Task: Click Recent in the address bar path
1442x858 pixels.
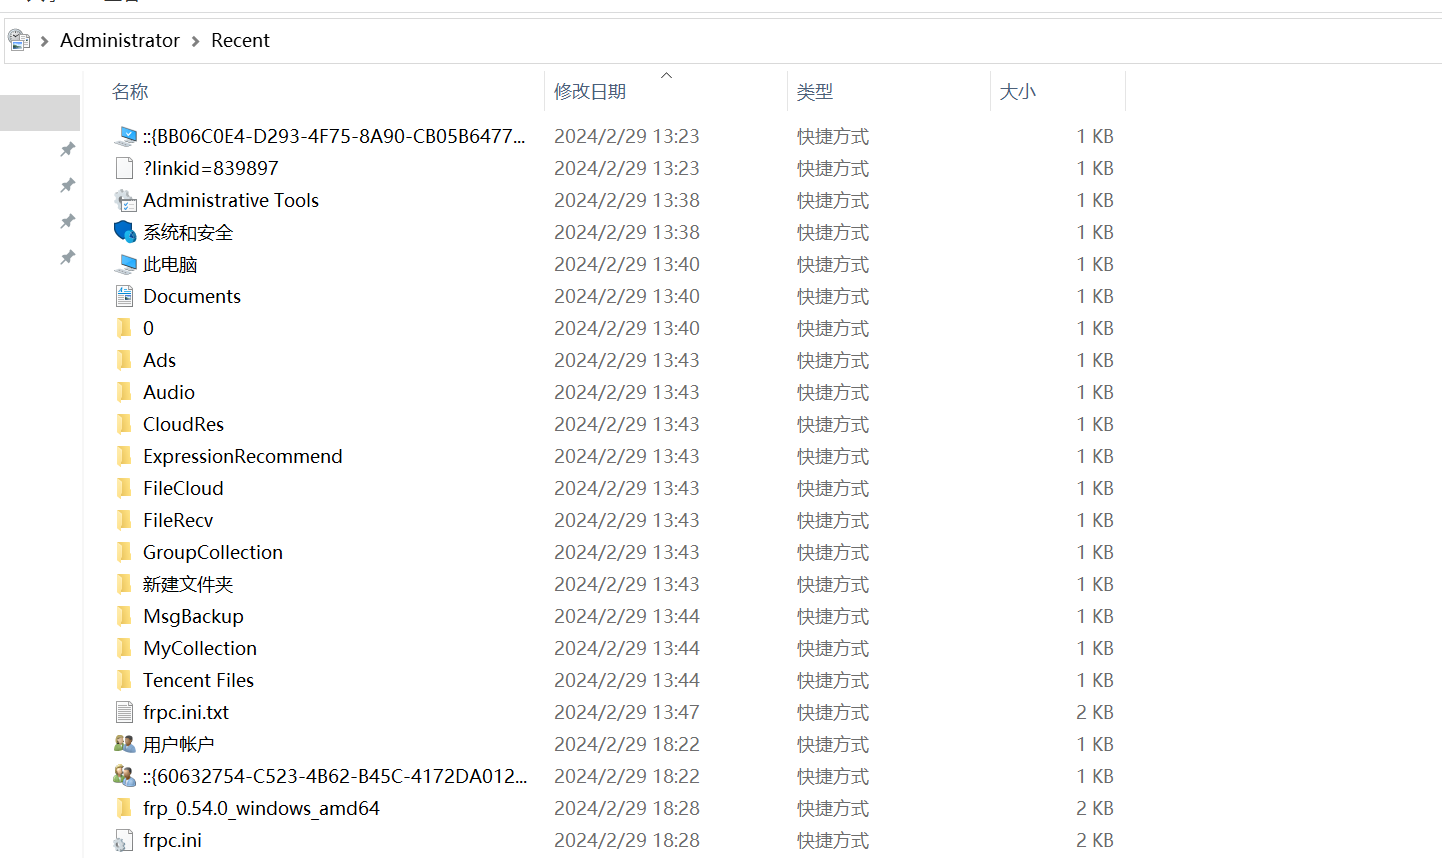Action: (240, 41)
